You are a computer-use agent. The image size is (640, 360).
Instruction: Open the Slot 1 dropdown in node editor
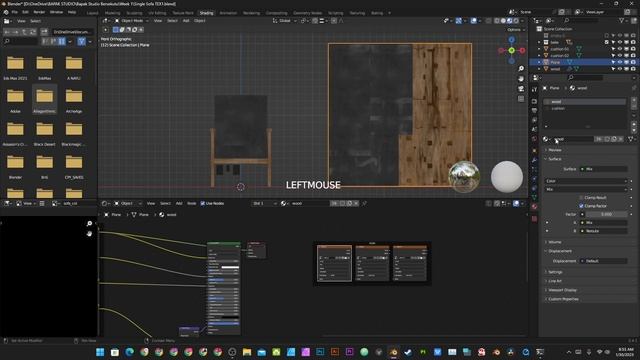pyautogui.click(x=264, y=203)
